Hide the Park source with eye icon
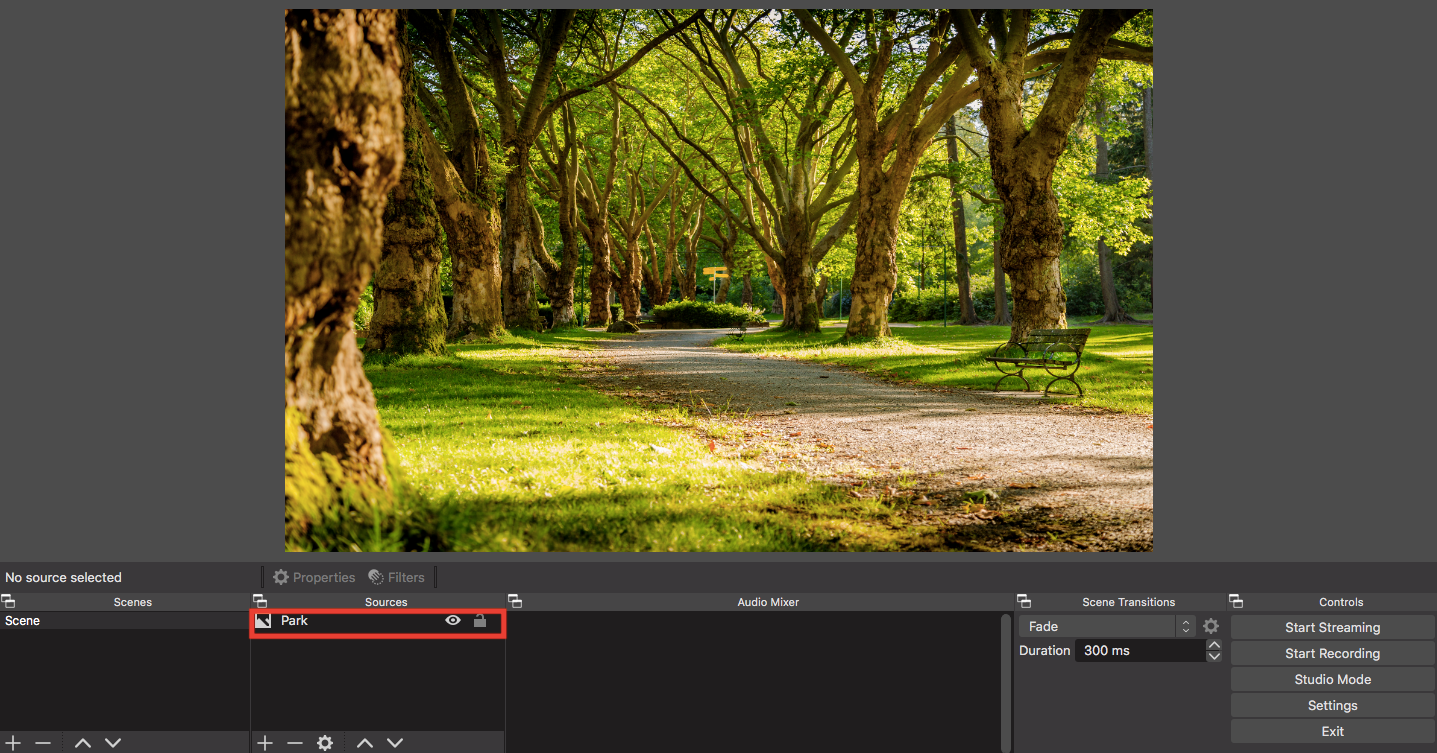Screen dimensions: 1437x753 click(453, 621)
